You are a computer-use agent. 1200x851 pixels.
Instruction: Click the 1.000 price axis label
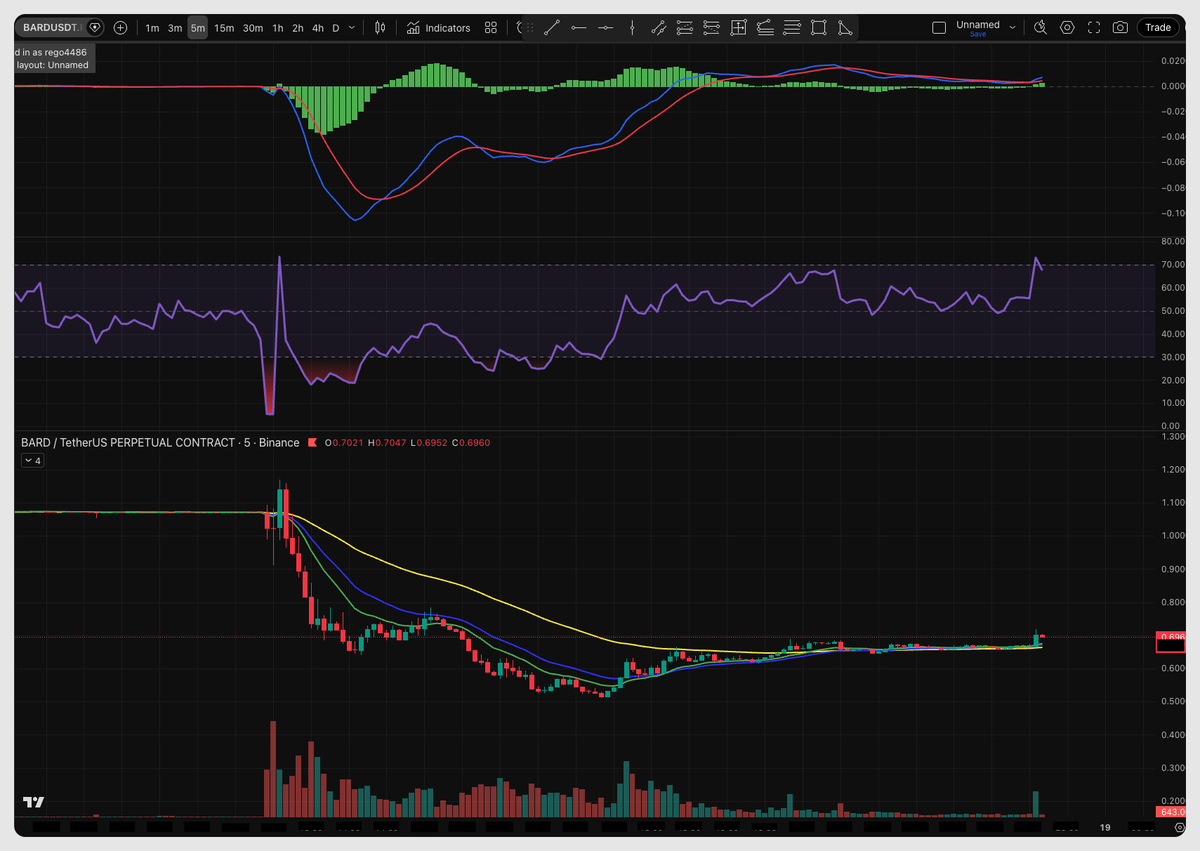click(x=1172, y=535)
